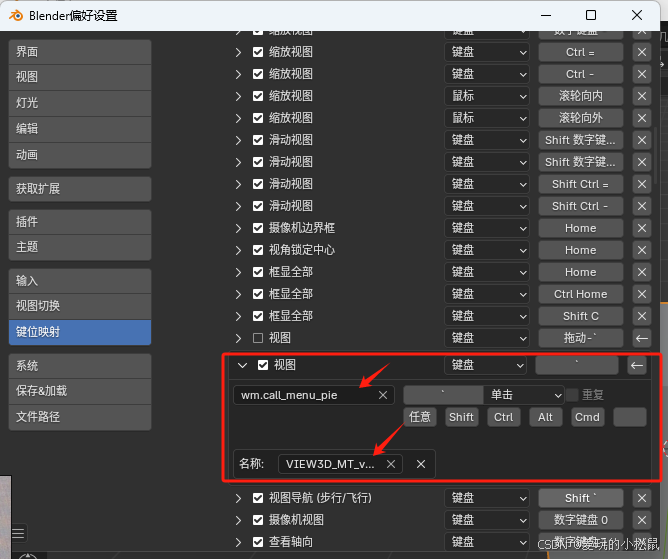Switch to 灯光 preferences section

click(80, 103)
